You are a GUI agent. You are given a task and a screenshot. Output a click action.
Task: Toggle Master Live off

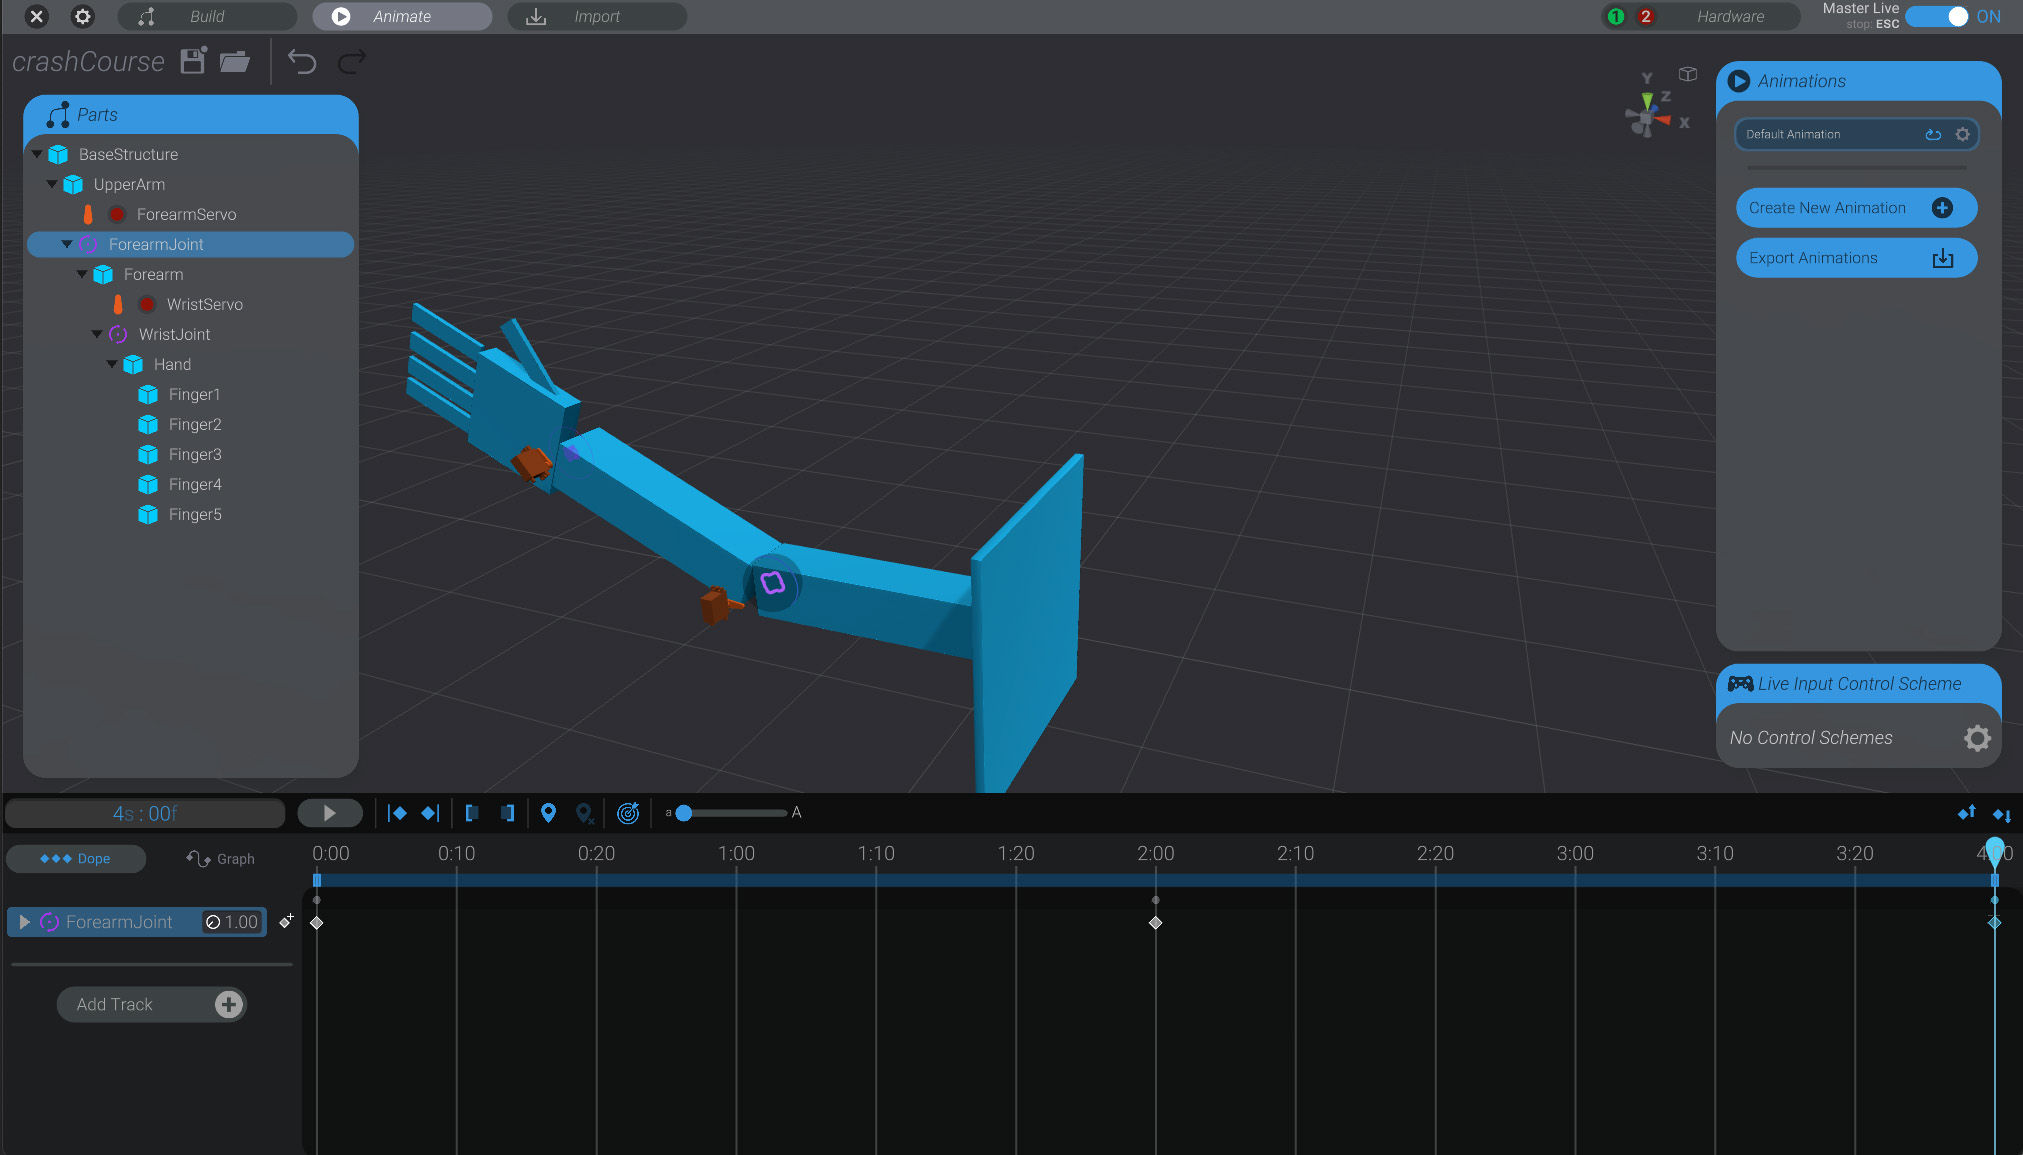(x=1937, y=17)
